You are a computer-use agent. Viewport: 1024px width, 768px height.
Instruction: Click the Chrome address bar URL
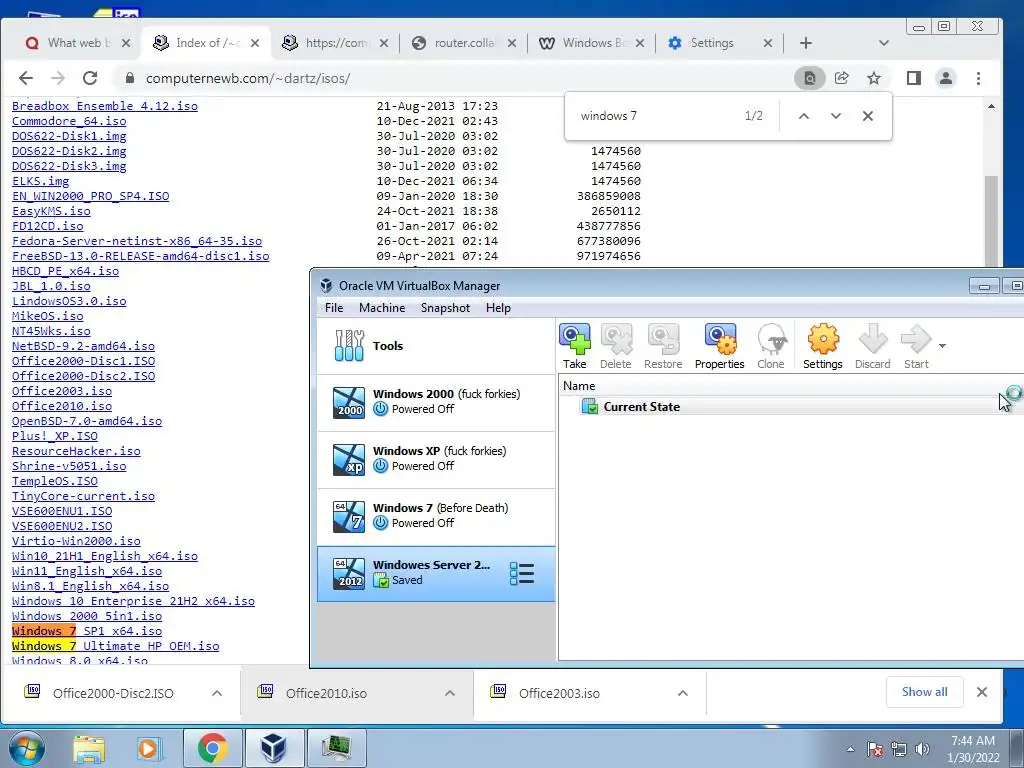pos(248,78)
